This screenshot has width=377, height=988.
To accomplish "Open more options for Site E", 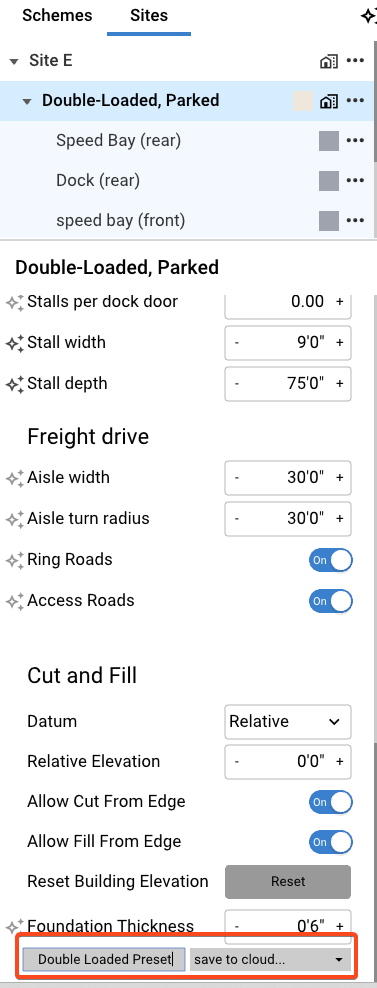I will coord(356,61).
